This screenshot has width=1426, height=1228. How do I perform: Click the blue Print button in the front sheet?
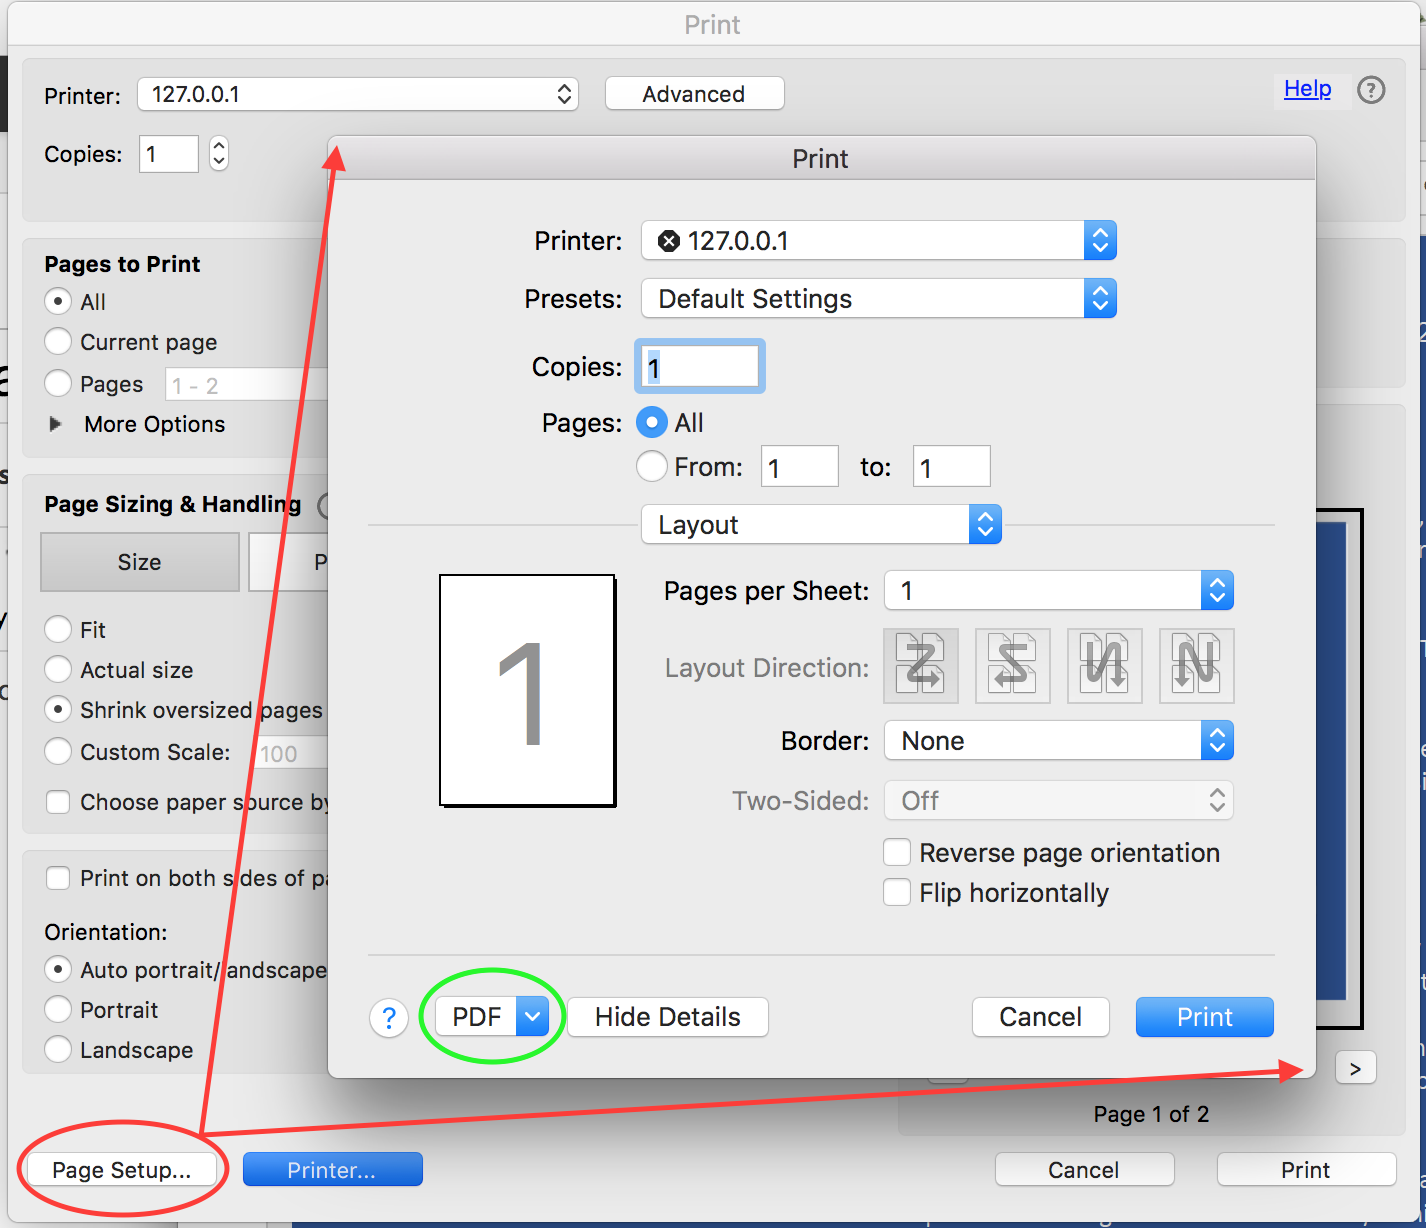pyautogui.click(x=1205, y=1017)
